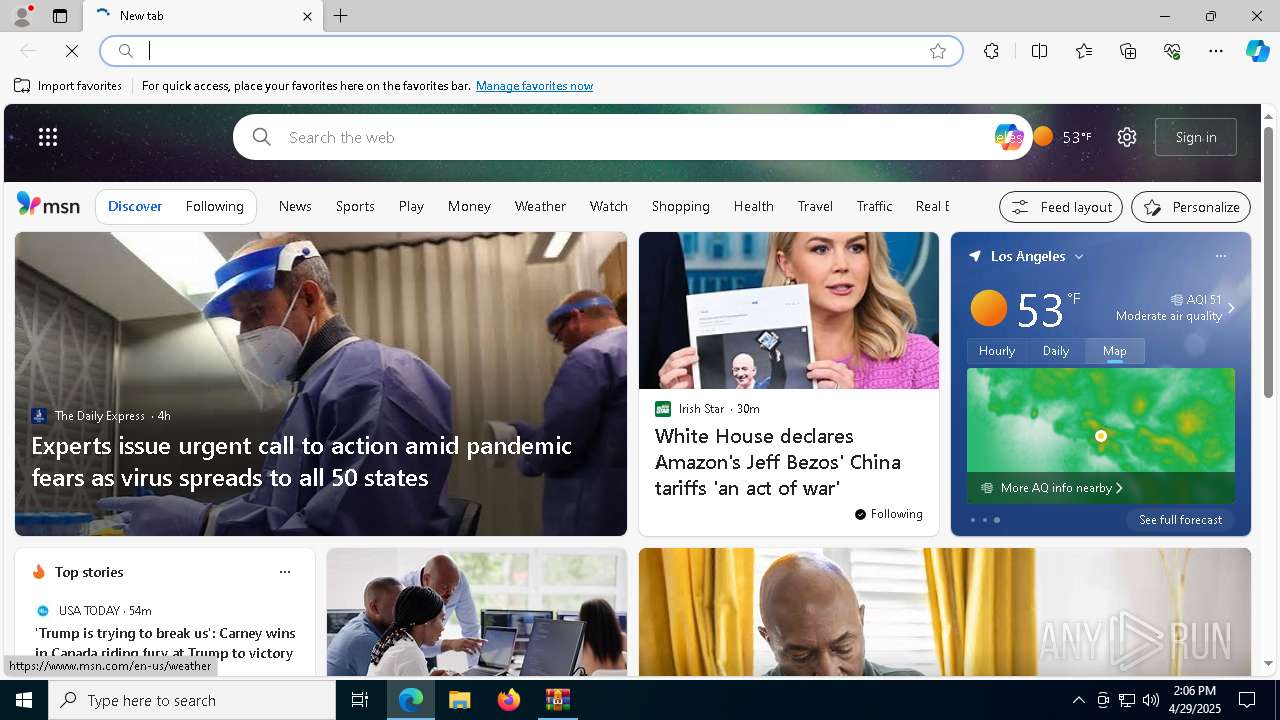The image size is (1280, 720).
Task: Open the Edge profile icon
Action: [x=21, y=16]
